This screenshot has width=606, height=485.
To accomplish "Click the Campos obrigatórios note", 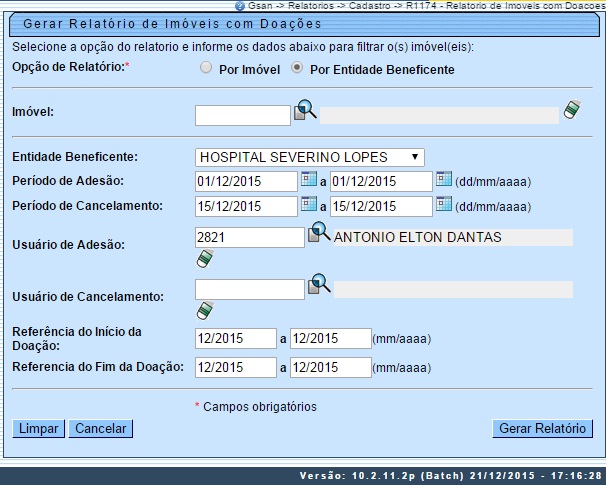I will point(260,407).
